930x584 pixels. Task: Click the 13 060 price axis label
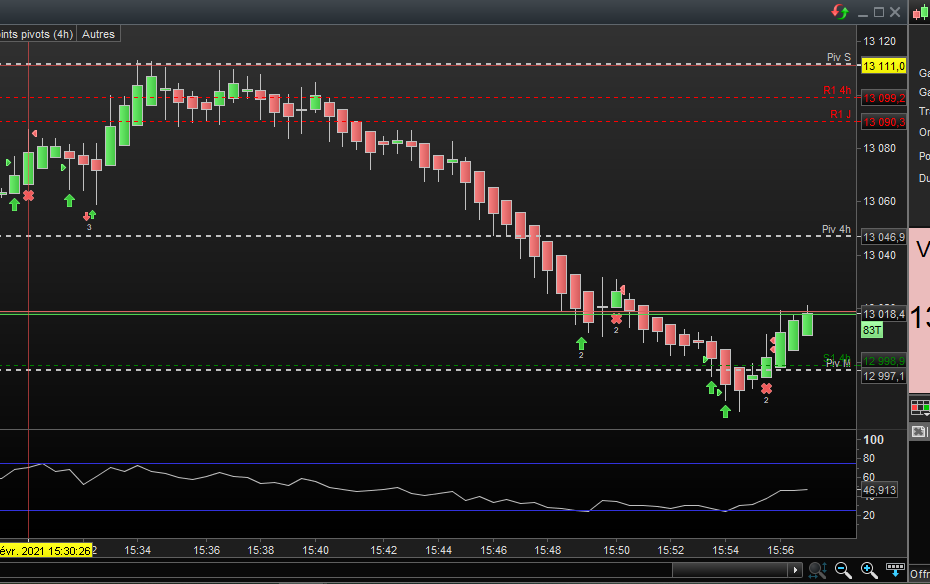[x=880, y=201]
